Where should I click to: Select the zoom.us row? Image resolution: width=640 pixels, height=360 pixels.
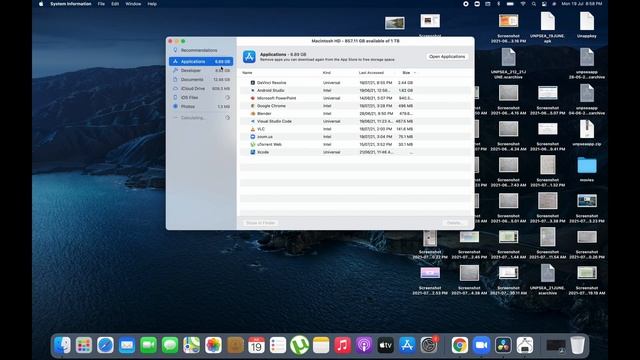click(355, 137)
